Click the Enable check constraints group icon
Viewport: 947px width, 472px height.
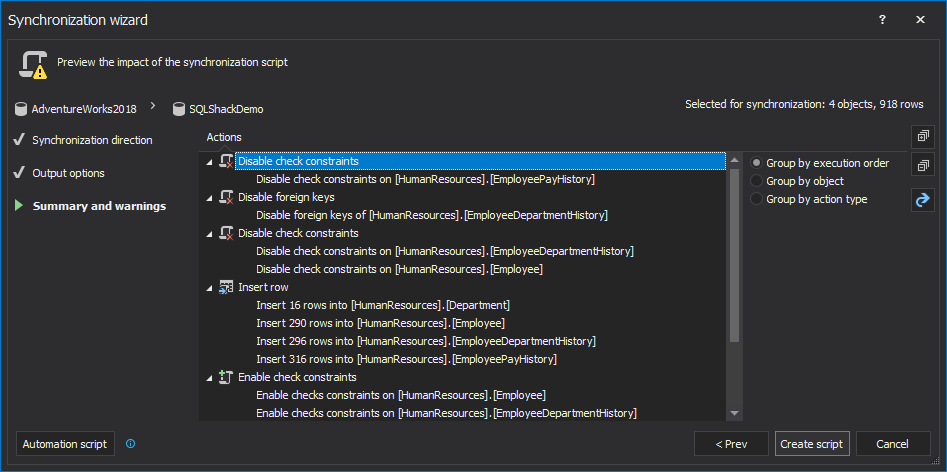click(x=226, y=377)
